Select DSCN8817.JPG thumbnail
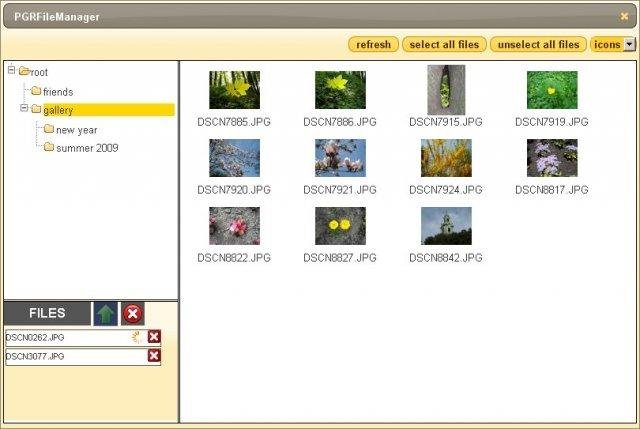 click(552, 158)
